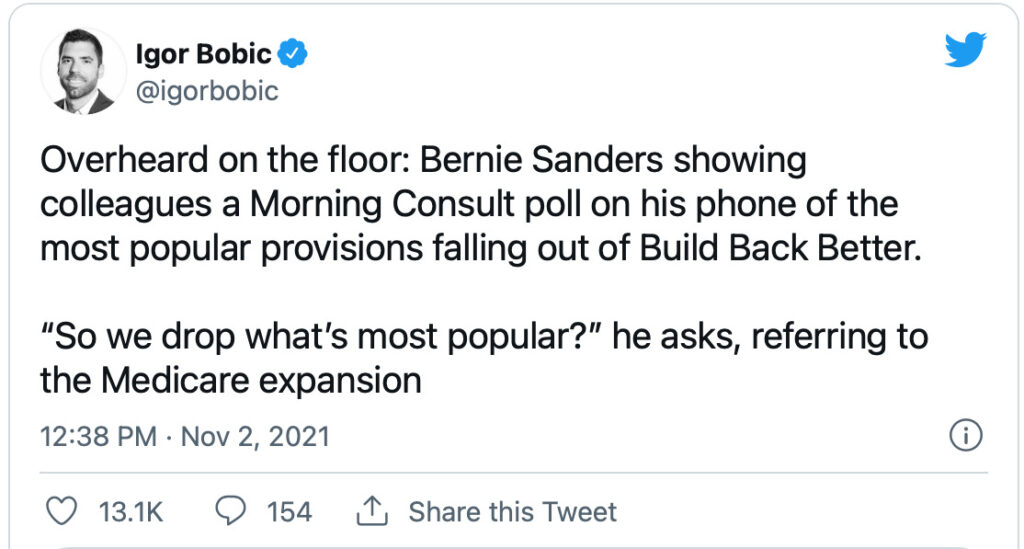Viewport: 1024px width, 549px height.
Task: Click the 12:38 PM time text
Action: pos(98,437)
